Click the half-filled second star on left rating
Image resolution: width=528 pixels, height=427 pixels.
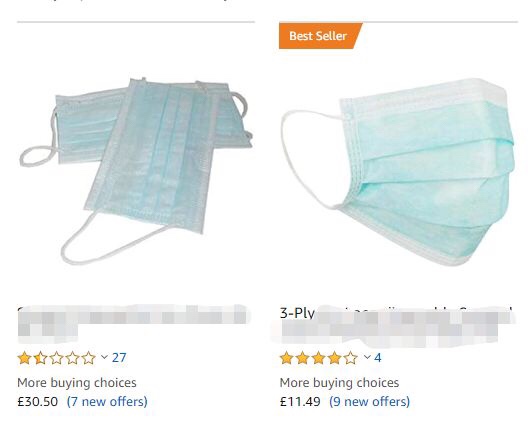(x=40, y=358)
